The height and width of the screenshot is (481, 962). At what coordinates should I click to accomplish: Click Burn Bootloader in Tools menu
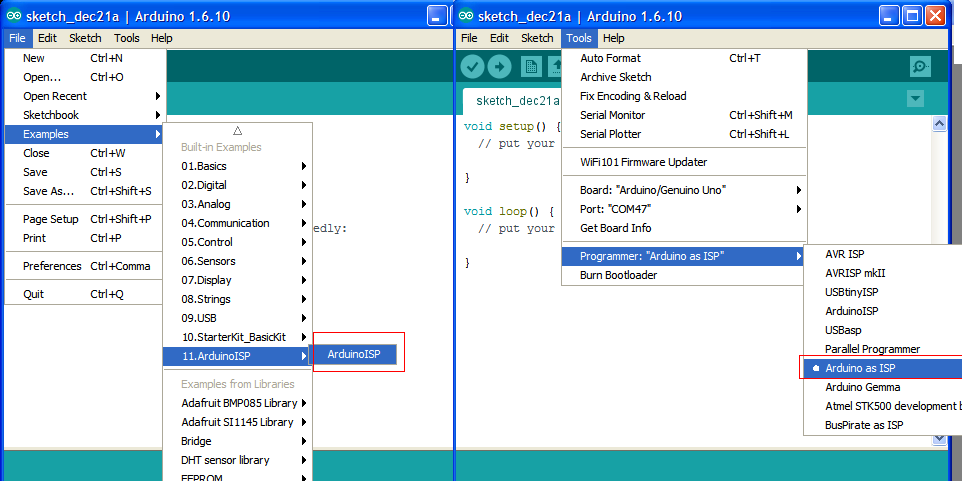click(x=684, y=275)
